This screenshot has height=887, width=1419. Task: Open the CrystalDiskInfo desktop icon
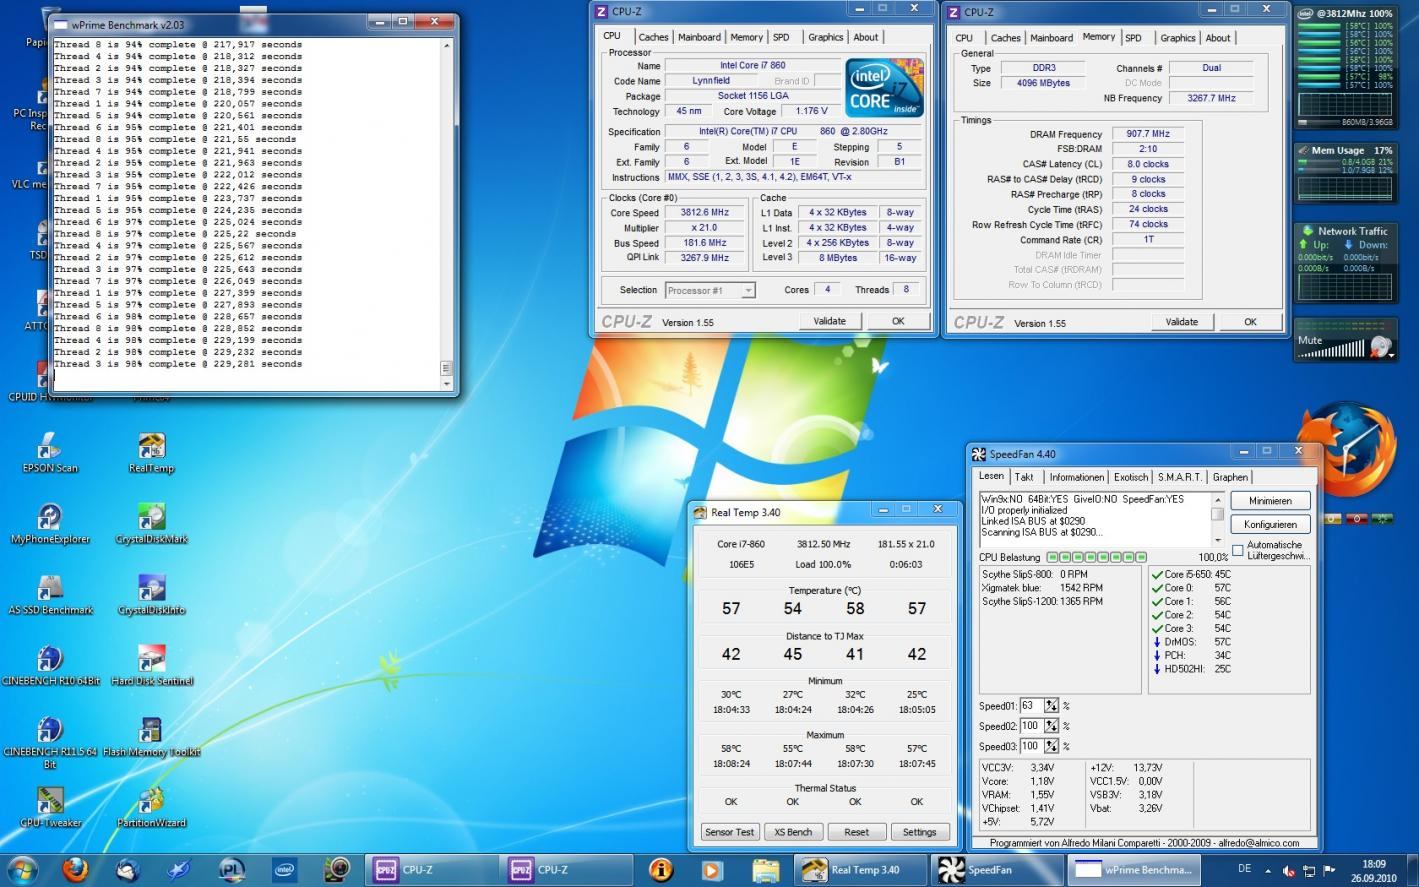click(x=151, y=594)
